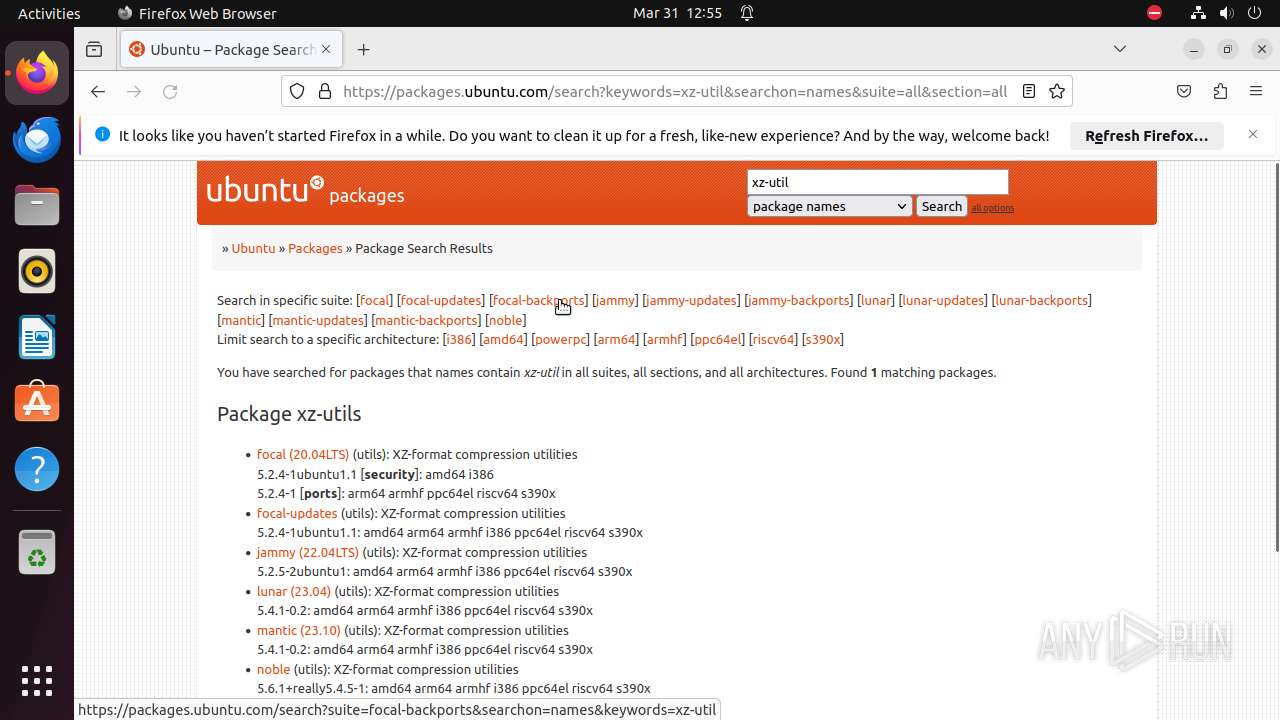The image size is (1280, 720).
Task: Open a new tab
Action: 363,49
